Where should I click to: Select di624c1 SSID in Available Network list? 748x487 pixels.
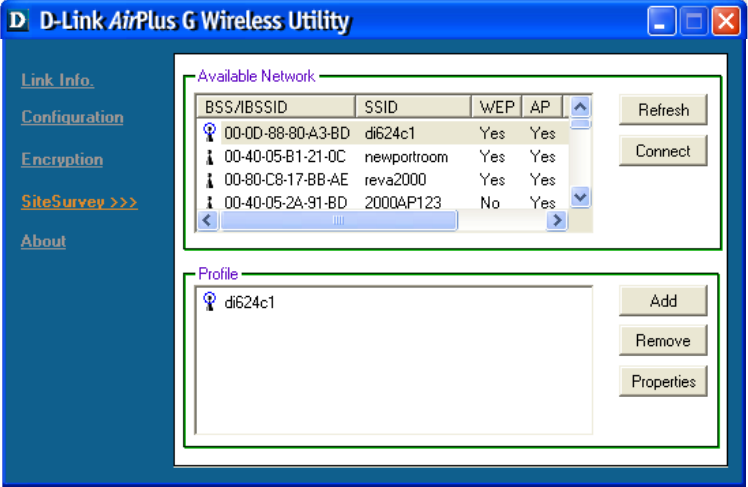coord(390,133)
